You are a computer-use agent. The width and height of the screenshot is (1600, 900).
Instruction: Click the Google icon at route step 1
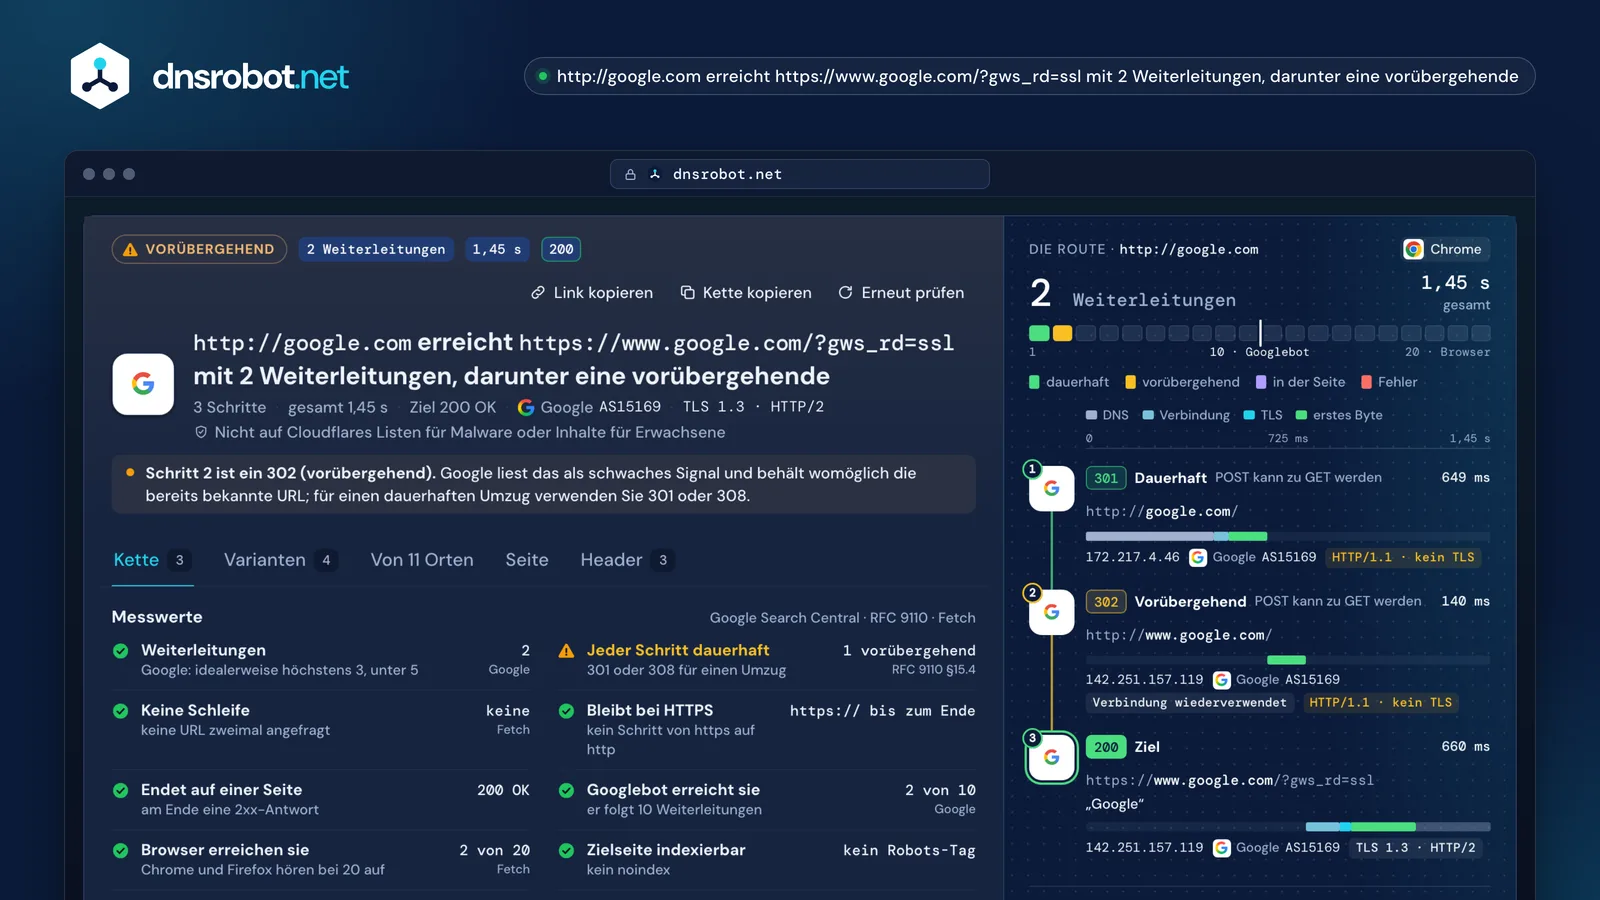tap(1052, 488)
